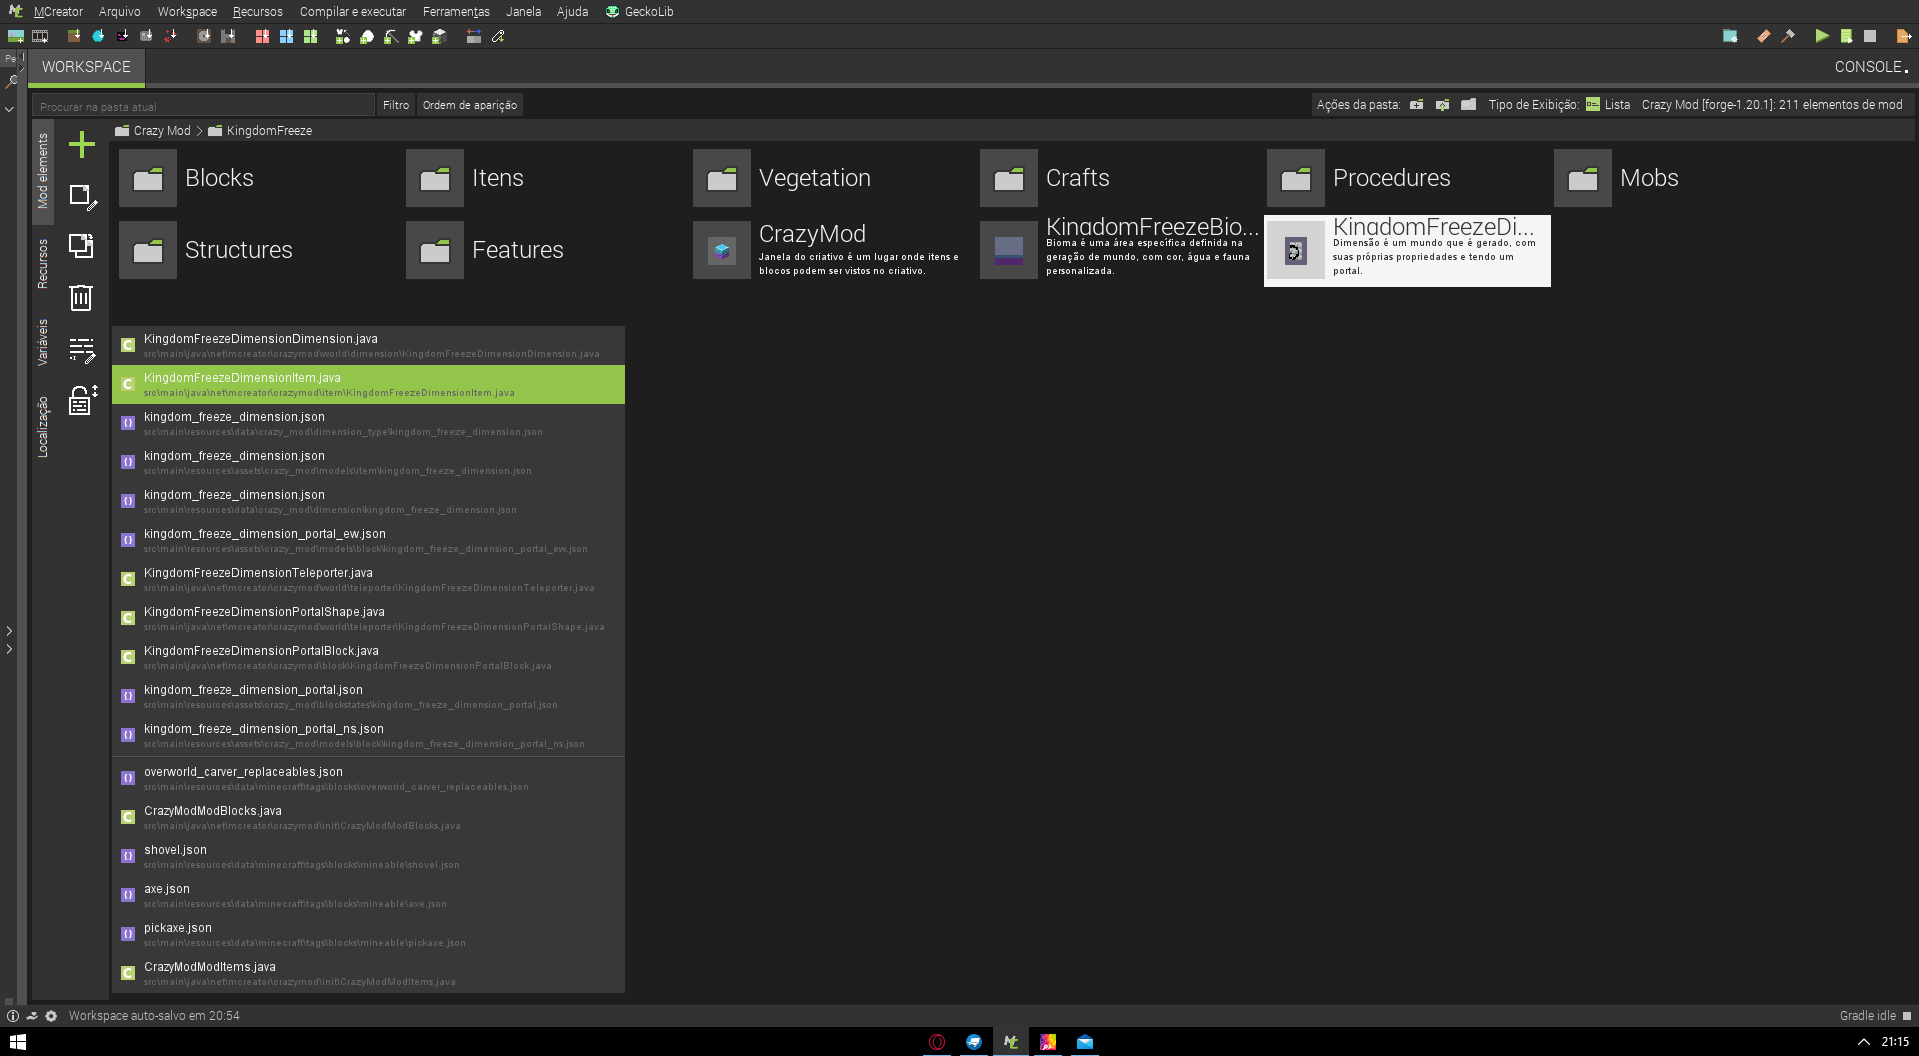Click the orange export mod icon
Image resolution: width=1919 pixels, height=1056 pixels.
pos(1903,36)
